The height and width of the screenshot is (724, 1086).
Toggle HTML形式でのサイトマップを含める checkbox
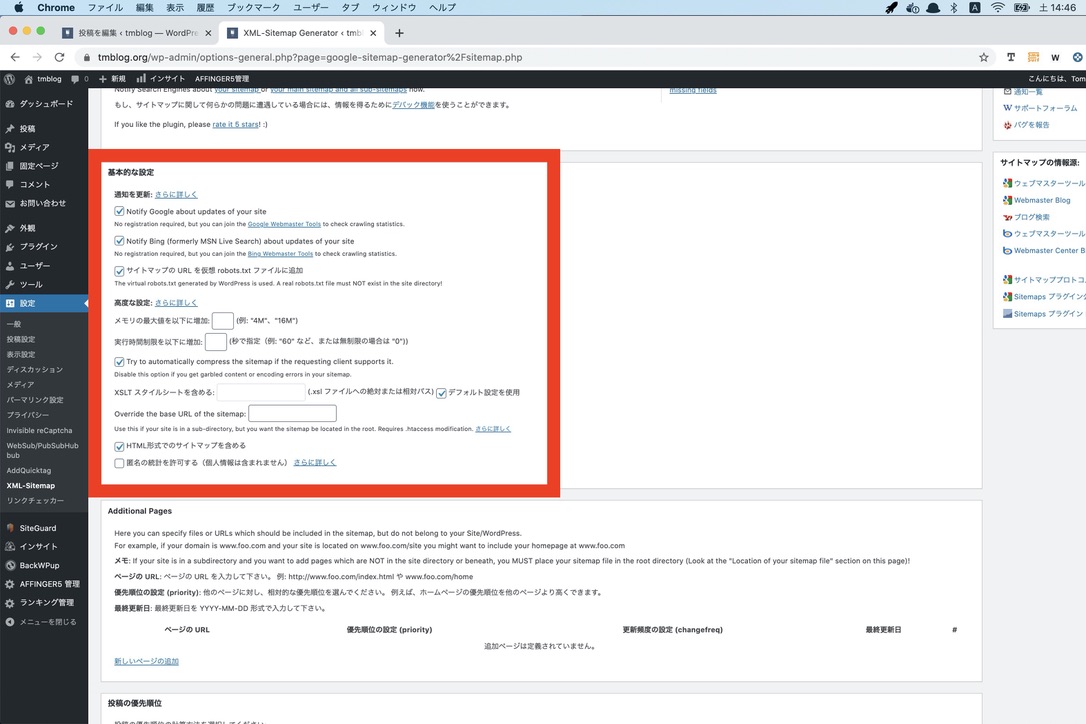[x=119, y=446]
